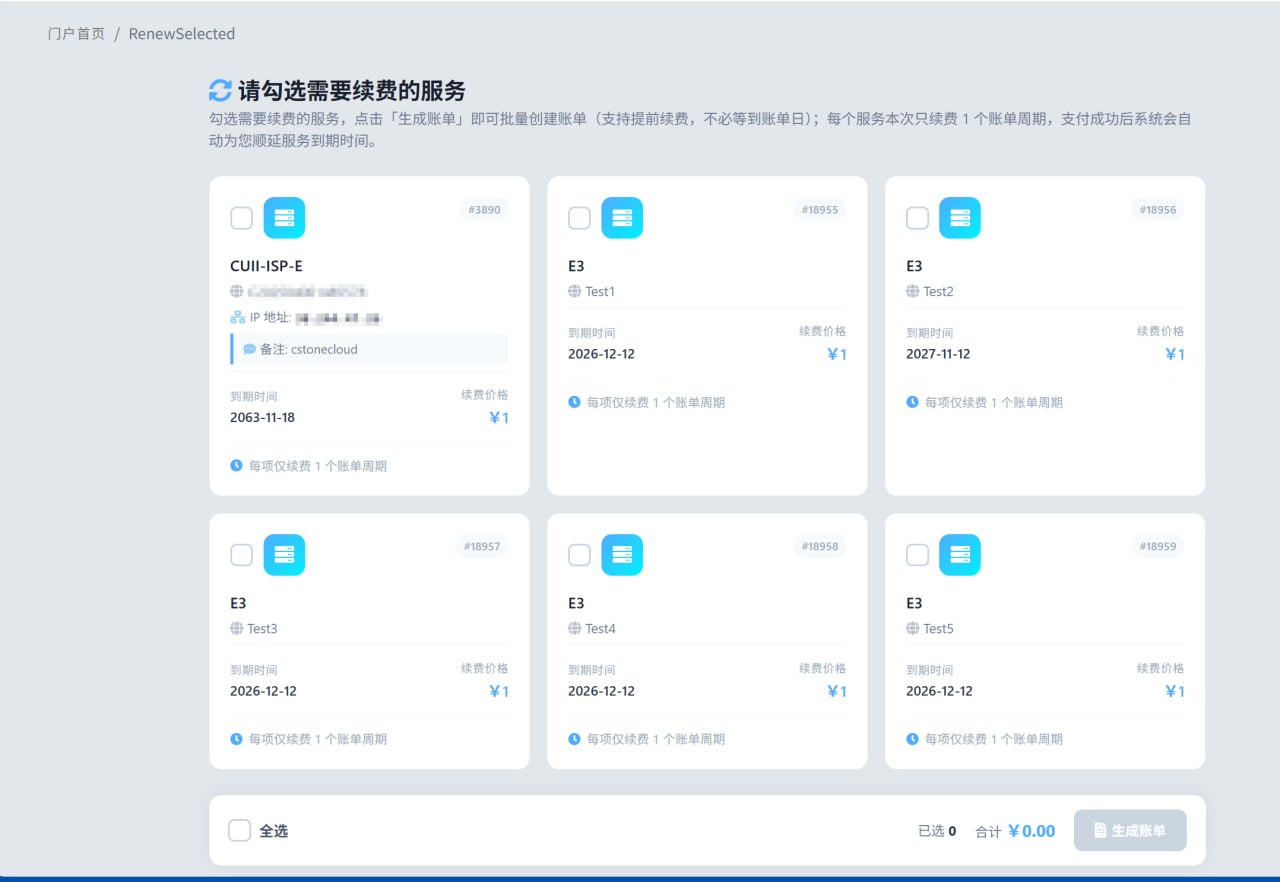
Task: Tick the checkbox on the Test3 card
Action: tap(241, 555)
